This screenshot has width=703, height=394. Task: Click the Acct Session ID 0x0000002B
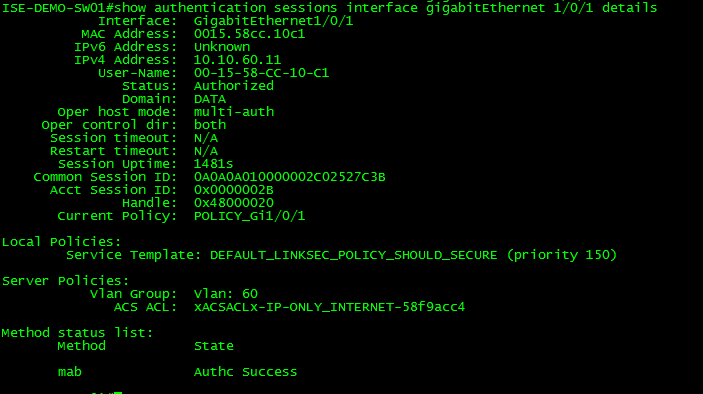tap(234, 190)
